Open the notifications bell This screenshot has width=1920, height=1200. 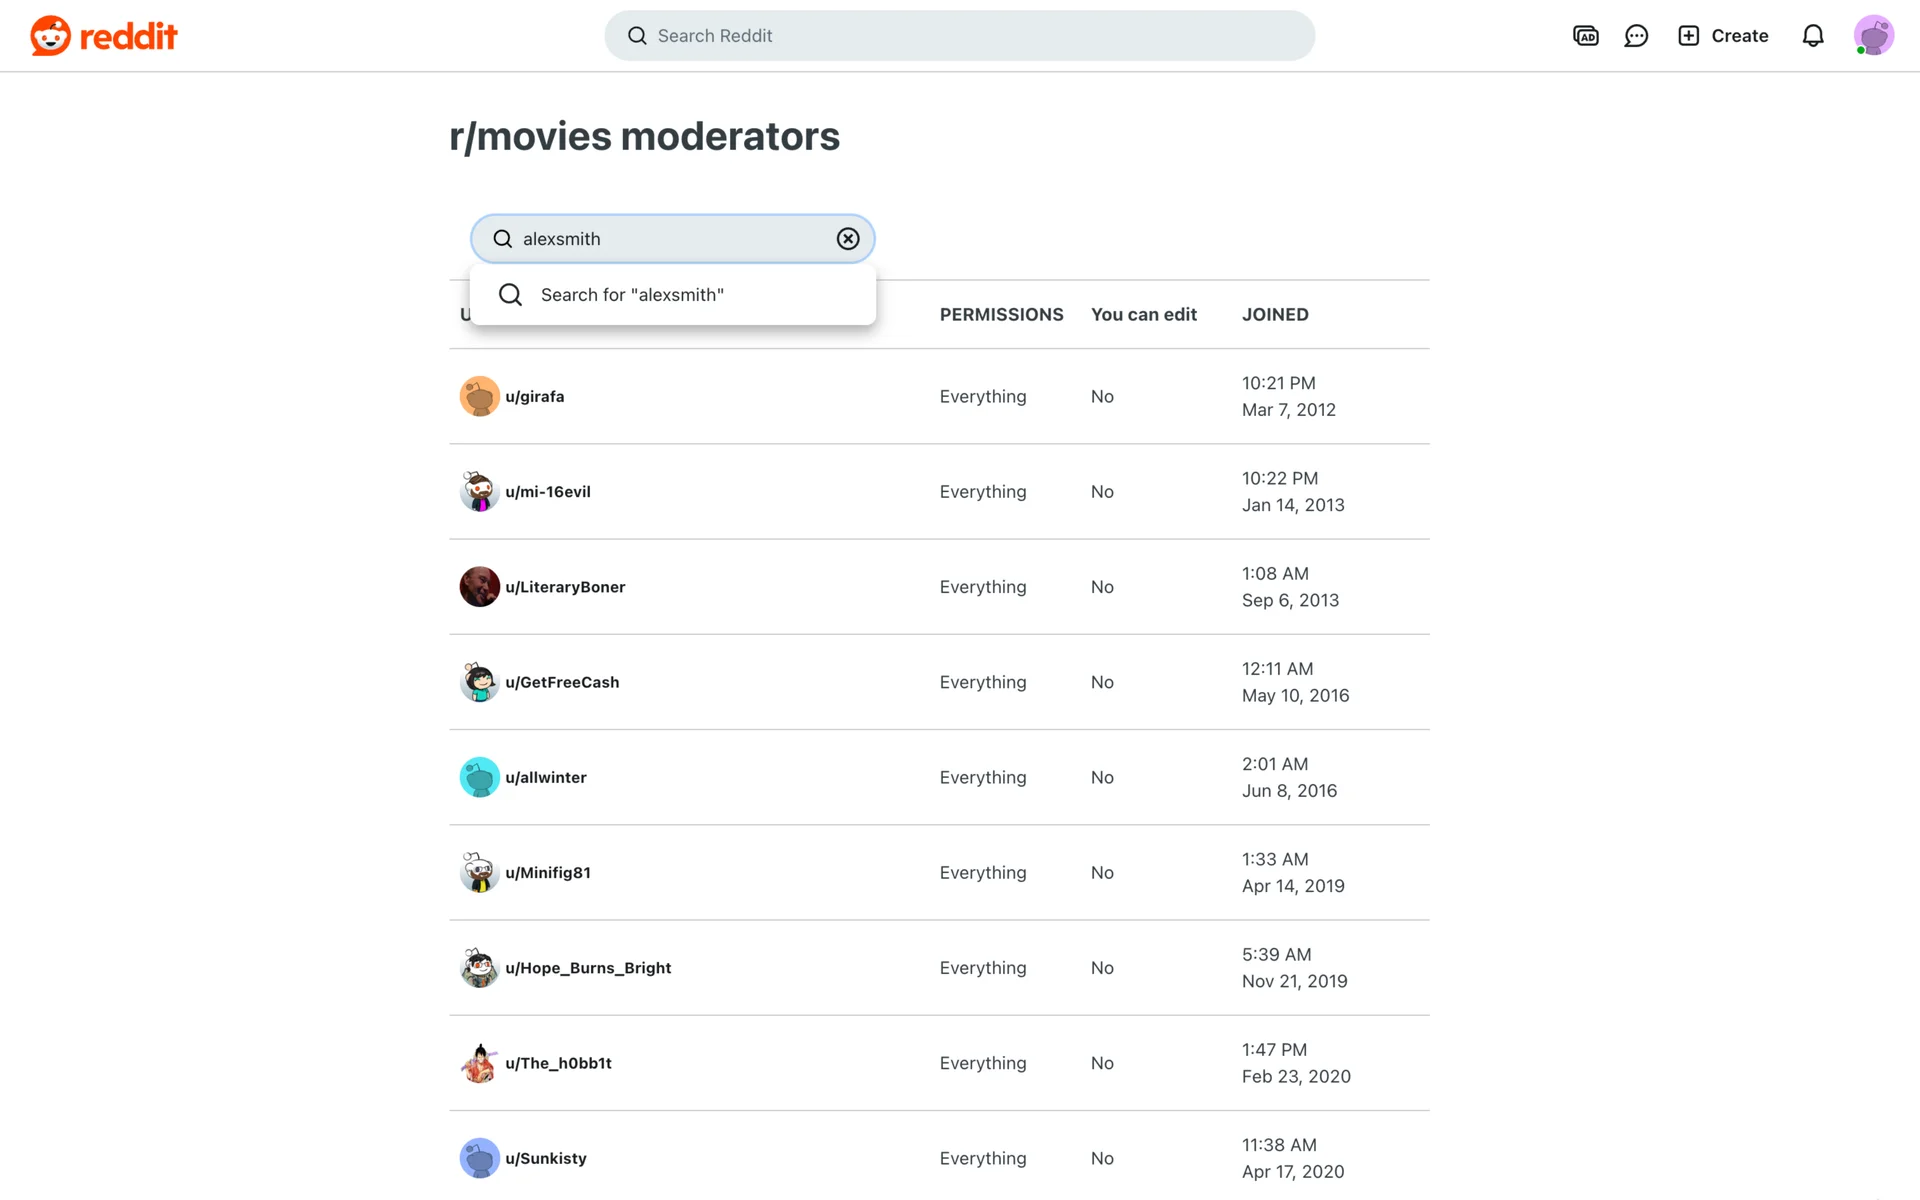pos(1812,36)
